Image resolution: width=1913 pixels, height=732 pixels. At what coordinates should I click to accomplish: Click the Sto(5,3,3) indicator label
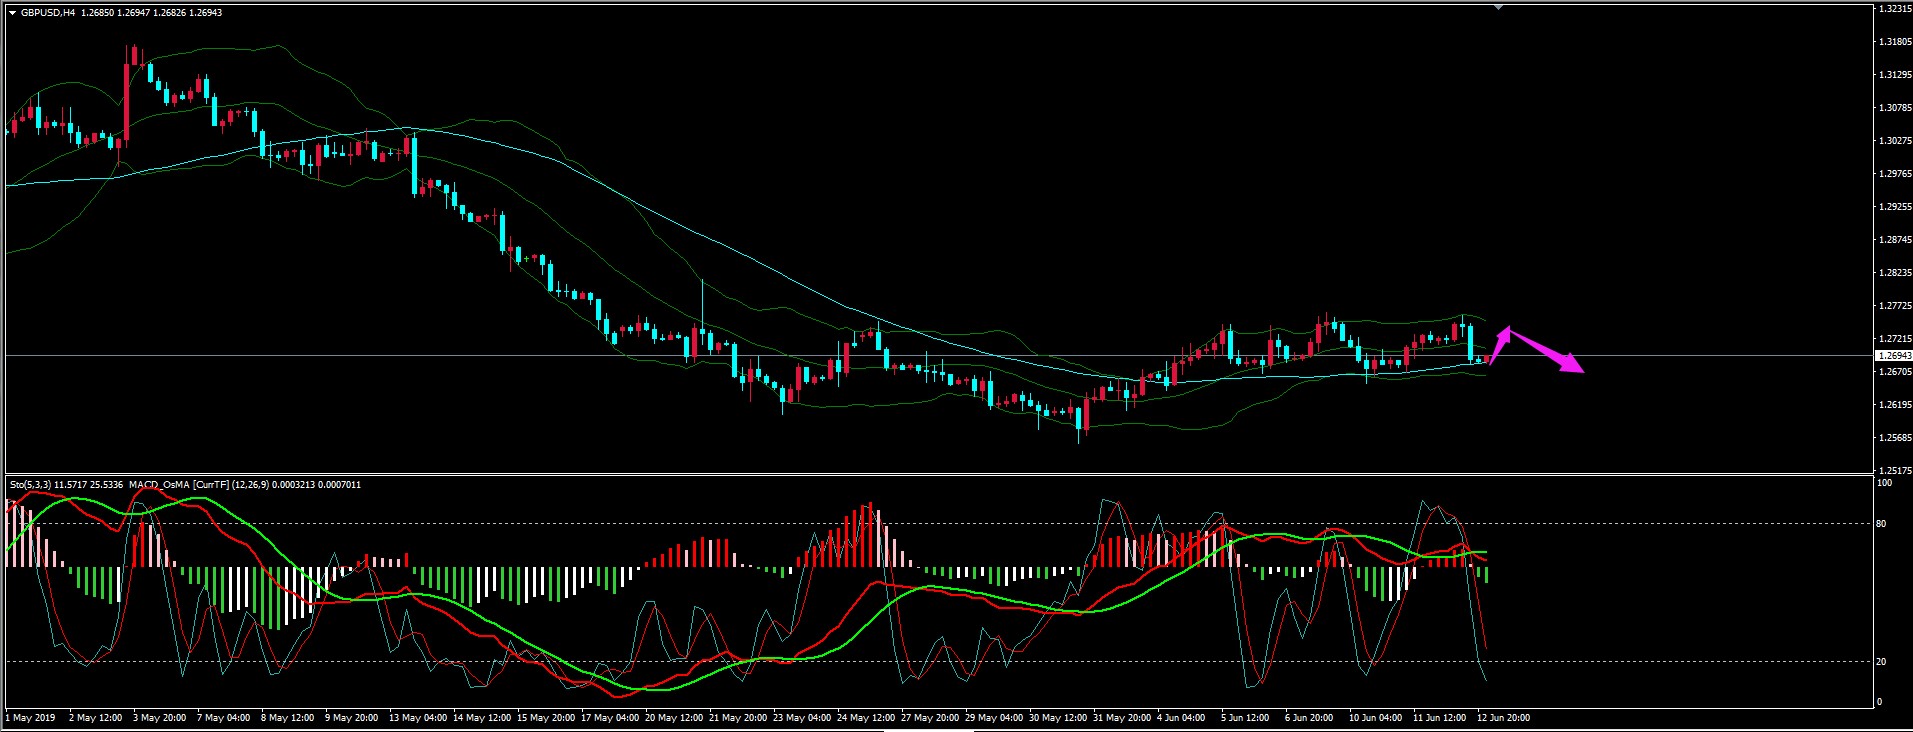[x=30, y=485]
